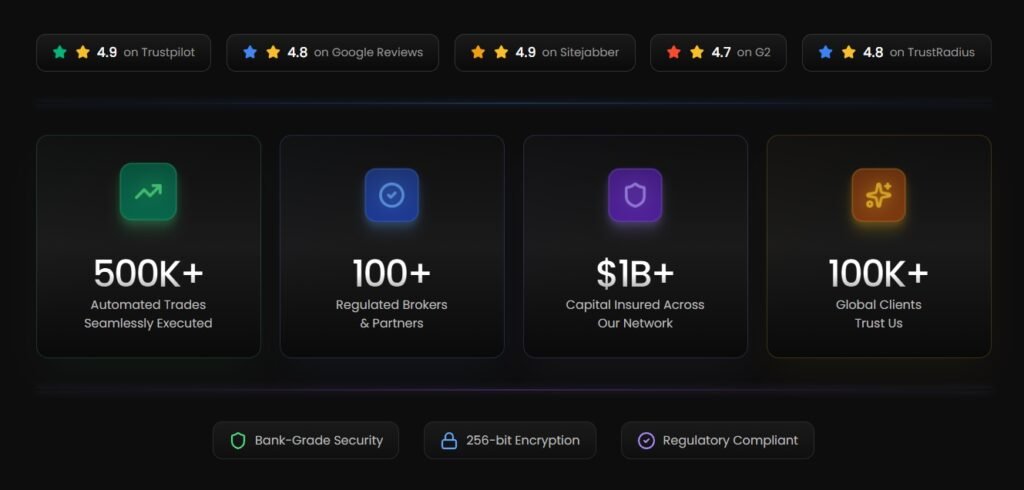Click the shield icon beside Bank-Grade Security
This screenshot has width=1024, height=490.
[x=237, y=440]
